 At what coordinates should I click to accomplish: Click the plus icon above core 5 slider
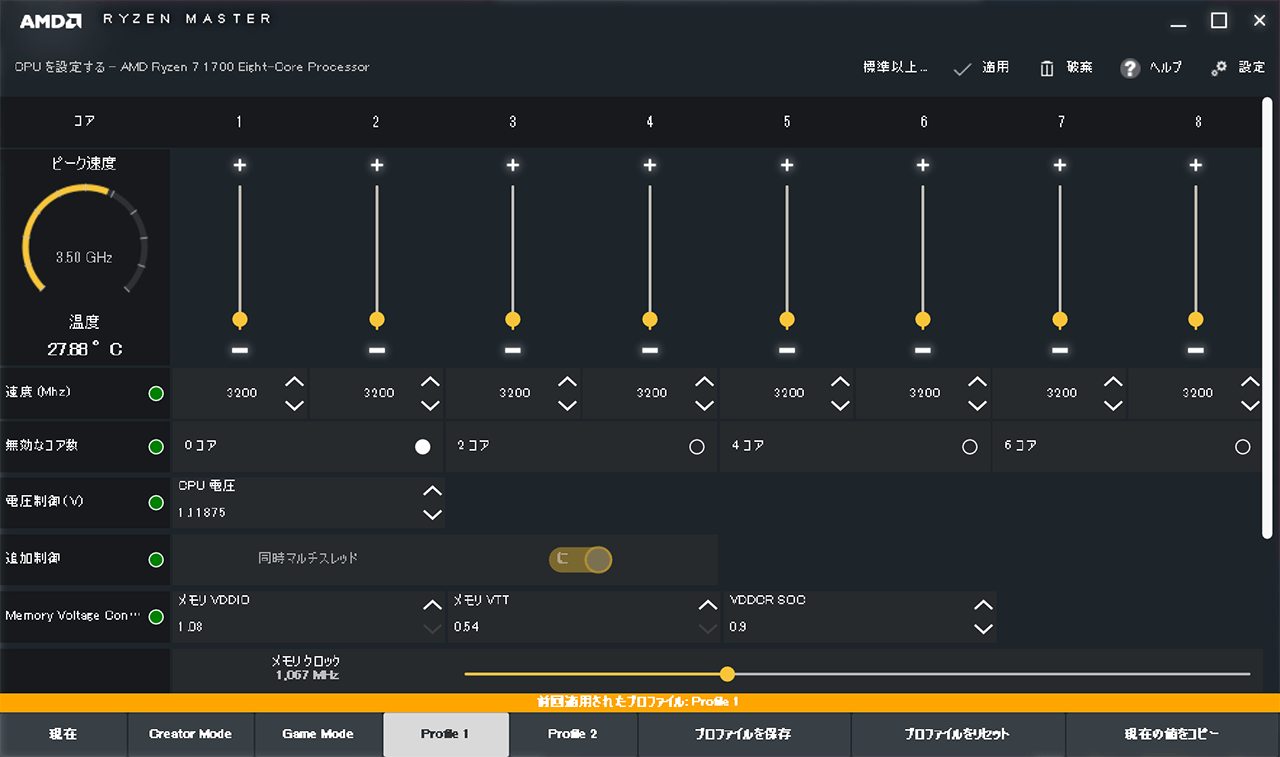click(x=787, y=165)
